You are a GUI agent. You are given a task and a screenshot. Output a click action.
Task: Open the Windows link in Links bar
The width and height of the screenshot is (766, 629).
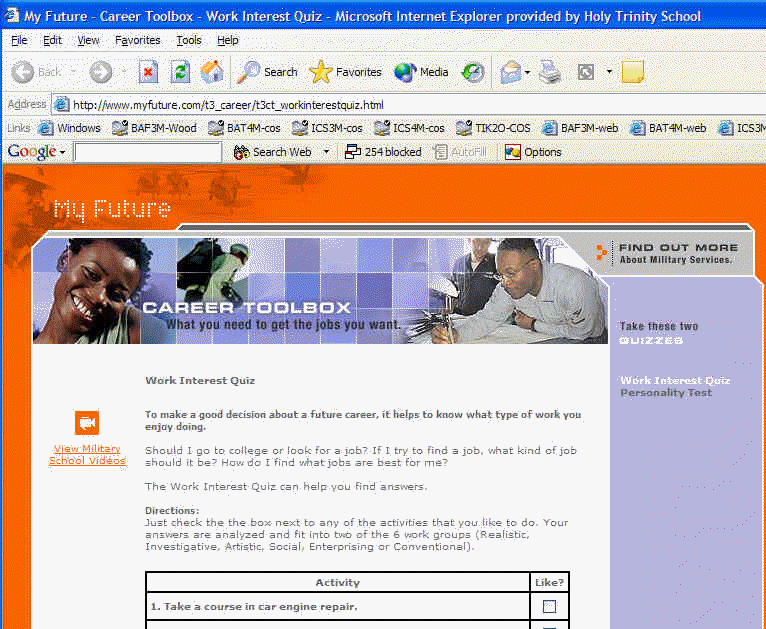[70, 128]
